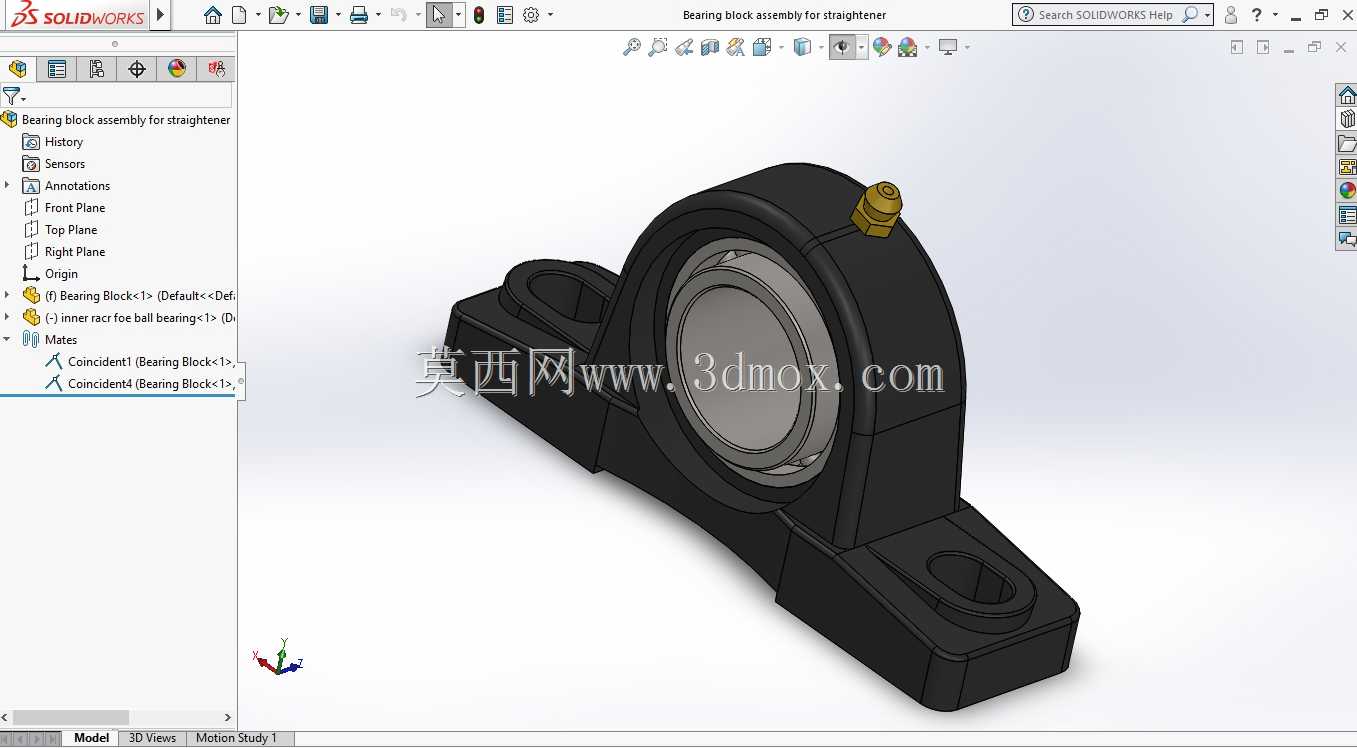Open the Motion Study 1 tab

(x=236, y=738)
